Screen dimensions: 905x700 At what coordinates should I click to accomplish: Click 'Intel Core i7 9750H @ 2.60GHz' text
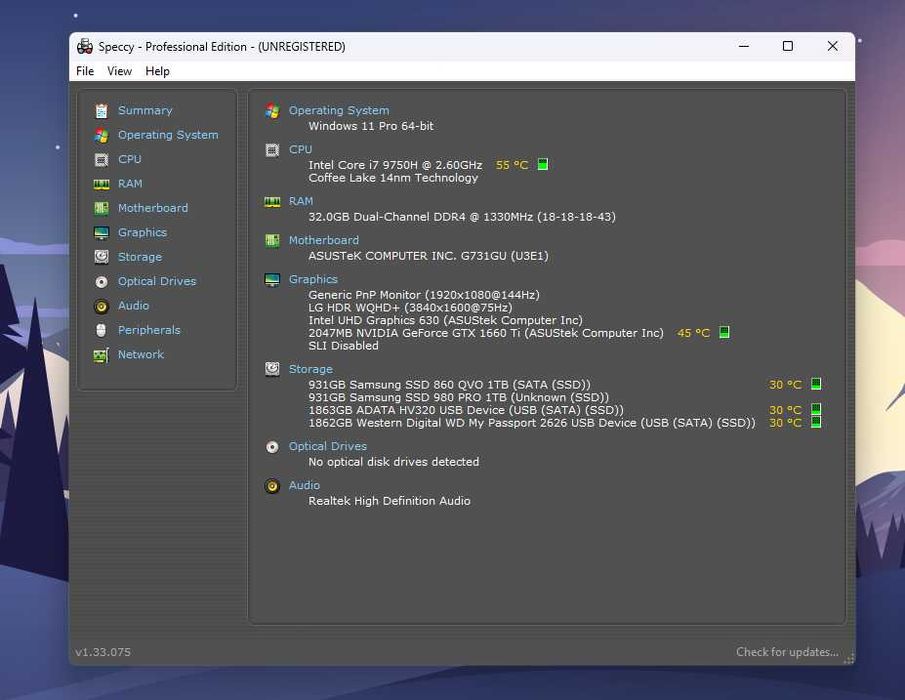click(x=395, y=165)
